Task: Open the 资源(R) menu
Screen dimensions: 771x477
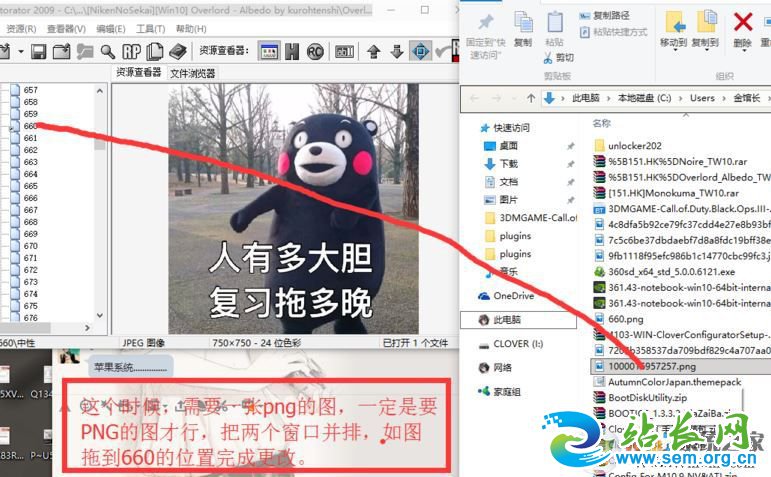Action: 21,29
